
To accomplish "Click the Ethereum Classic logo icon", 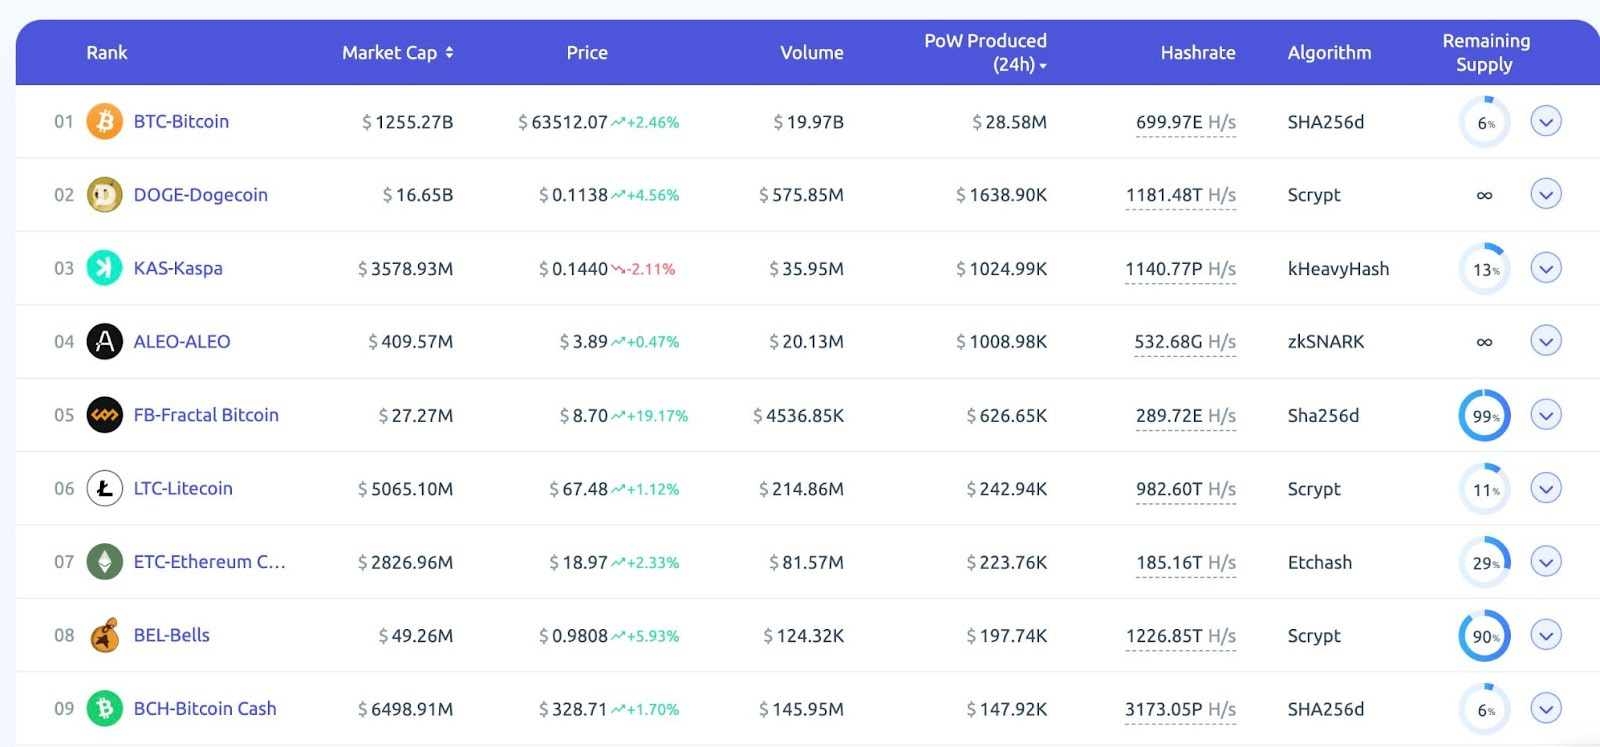I will click(x=105, y=562).
